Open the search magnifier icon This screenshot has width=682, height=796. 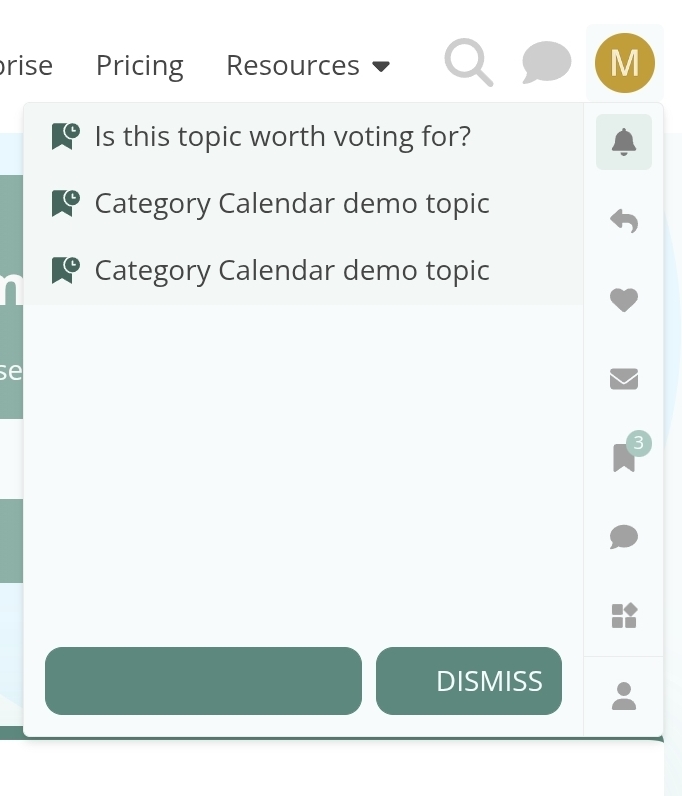[x=468, y=63]
